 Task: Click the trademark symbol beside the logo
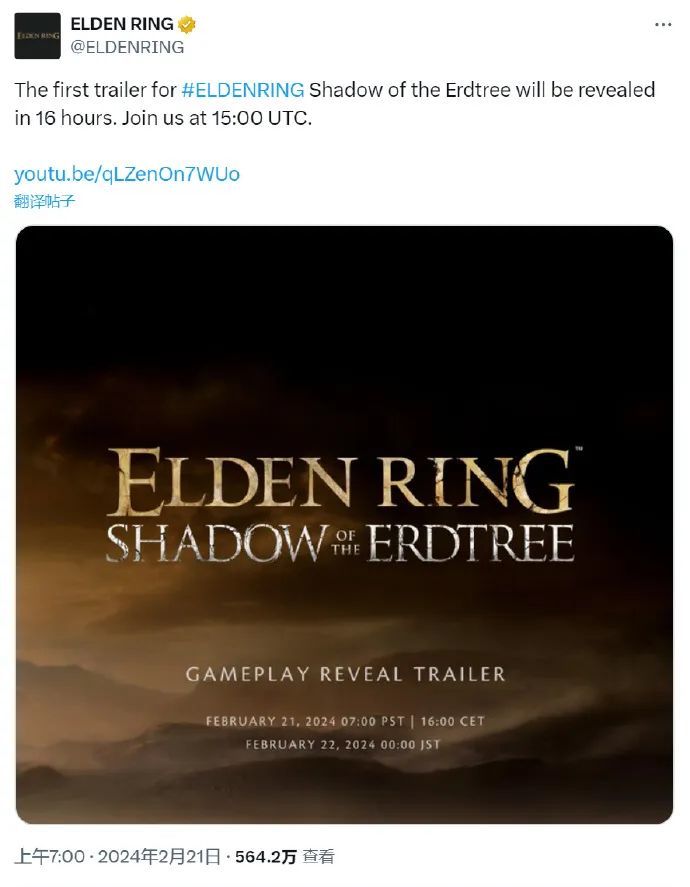point(577,452)
